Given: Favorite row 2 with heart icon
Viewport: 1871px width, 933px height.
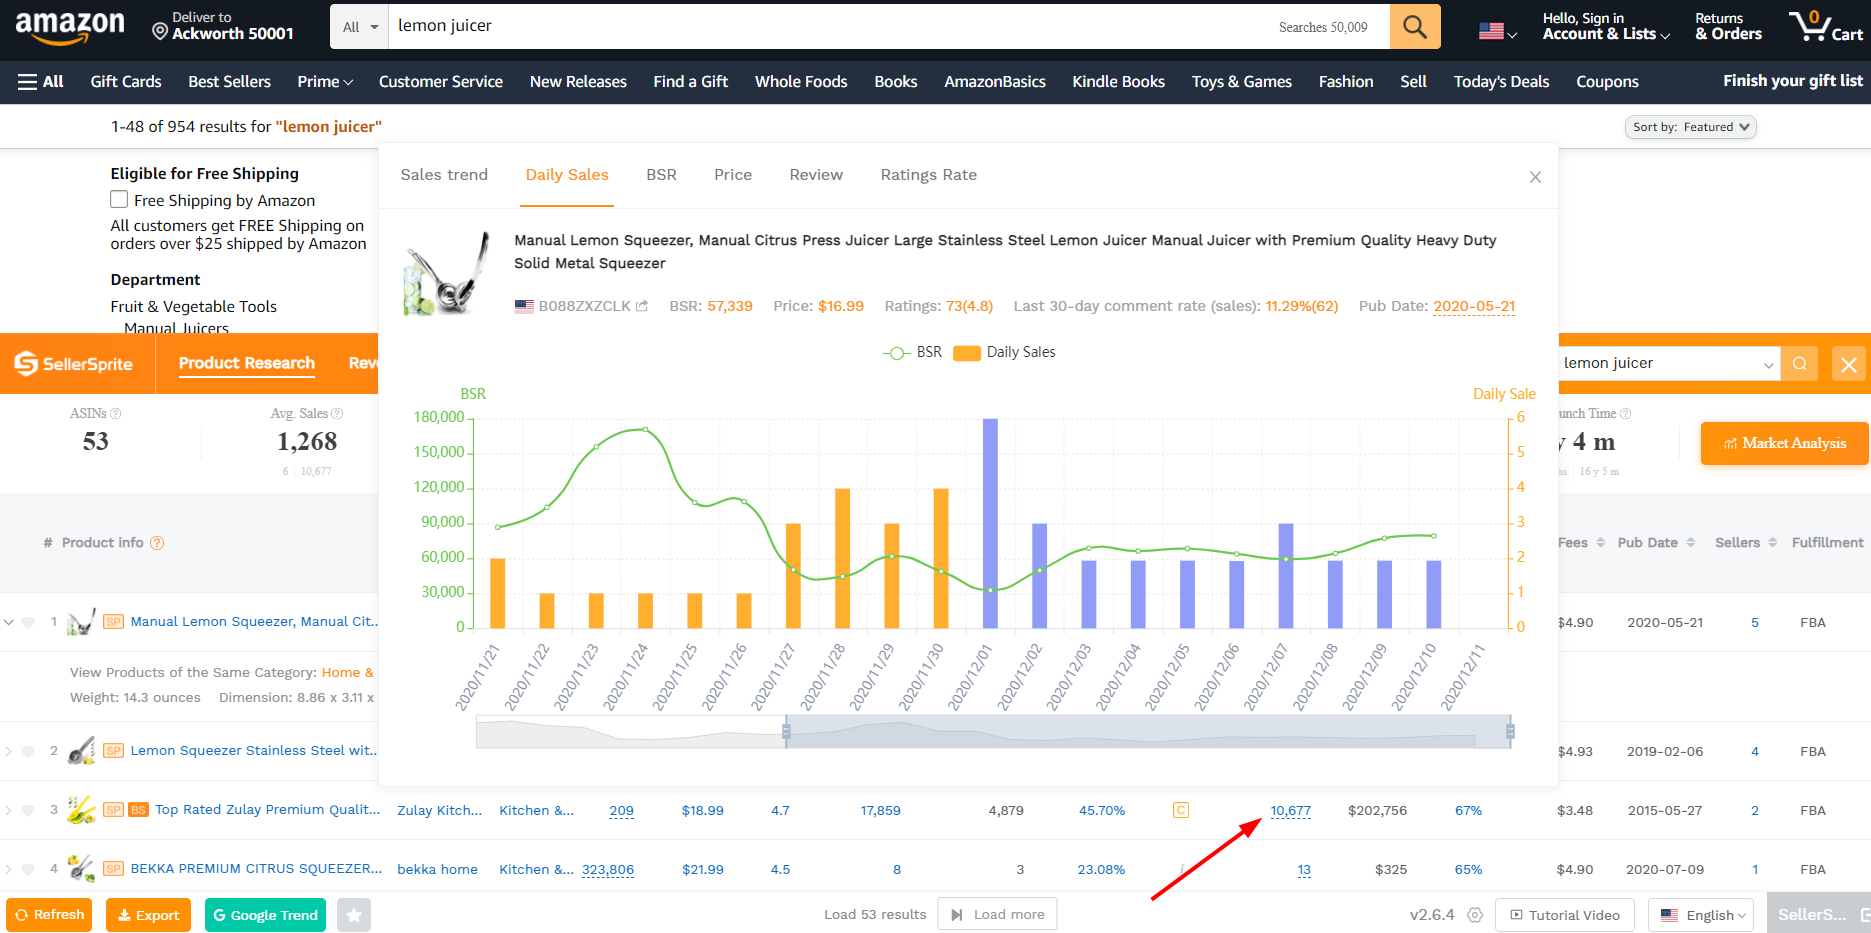Looking at the screenshot, I should [x=28, y=751].
